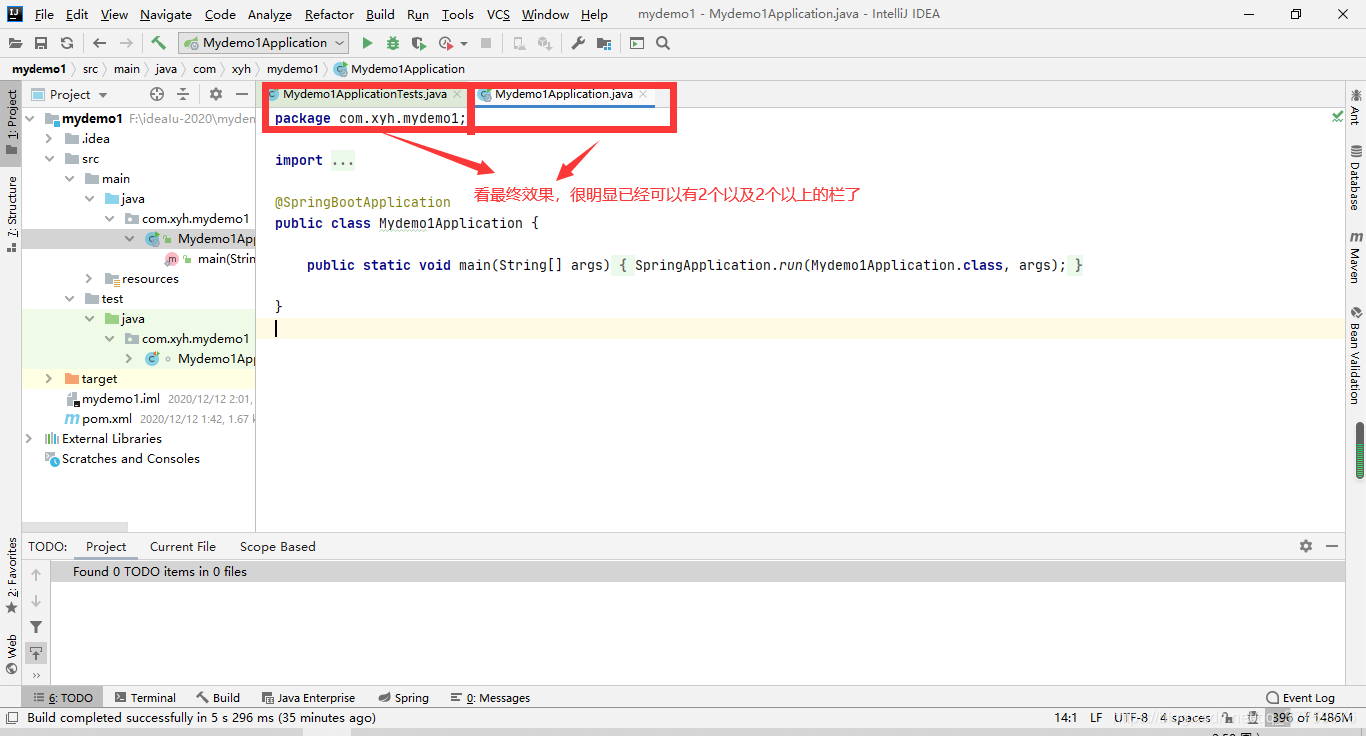Collapse the mydemo1 root project node

click(30, 119)
